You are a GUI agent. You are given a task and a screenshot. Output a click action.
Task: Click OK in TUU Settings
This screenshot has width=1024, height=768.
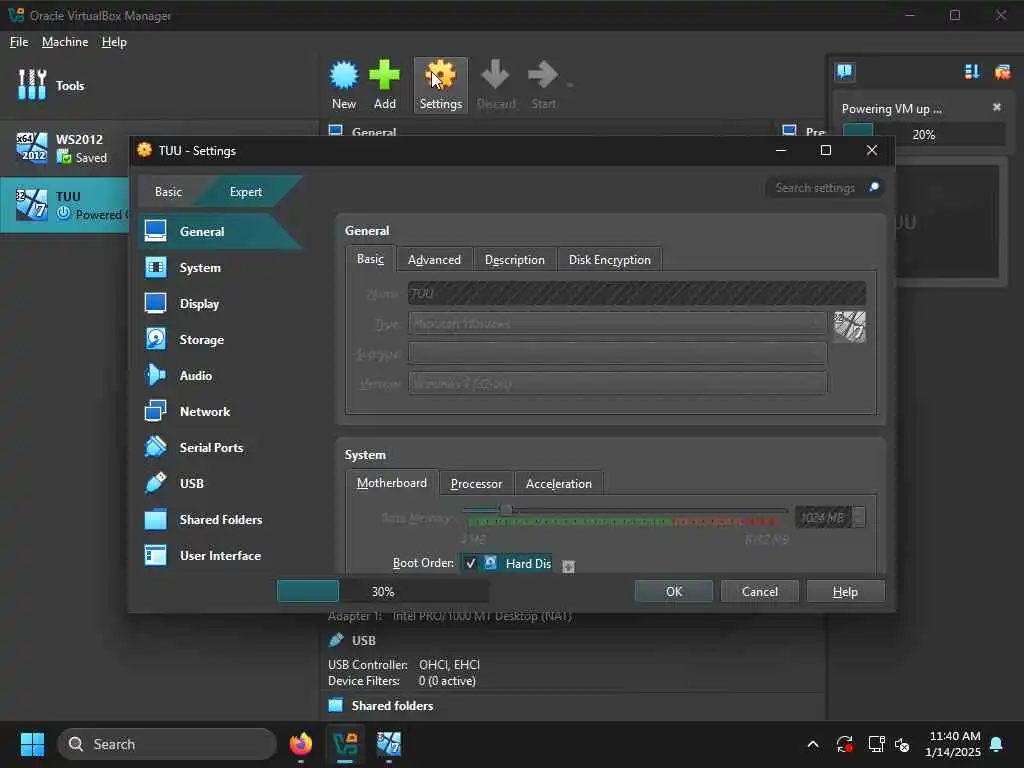click(673, 591)
